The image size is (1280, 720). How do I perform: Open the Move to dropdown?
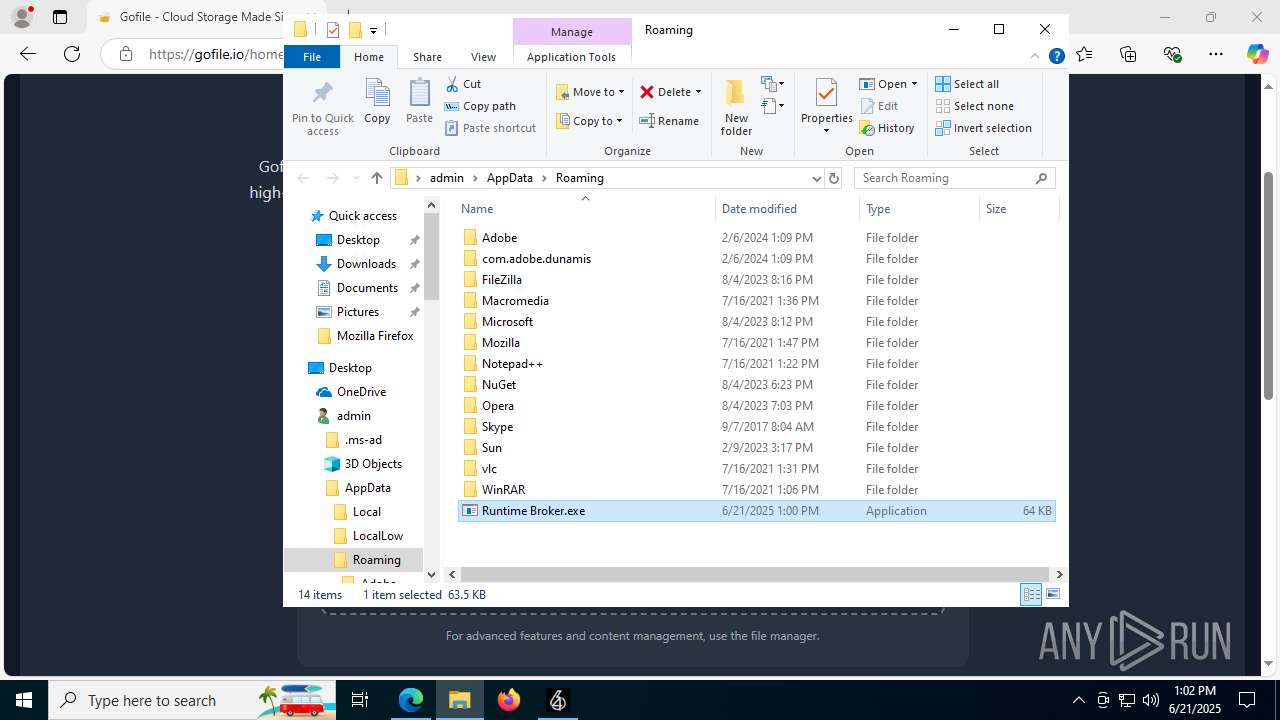coord(590,92)
